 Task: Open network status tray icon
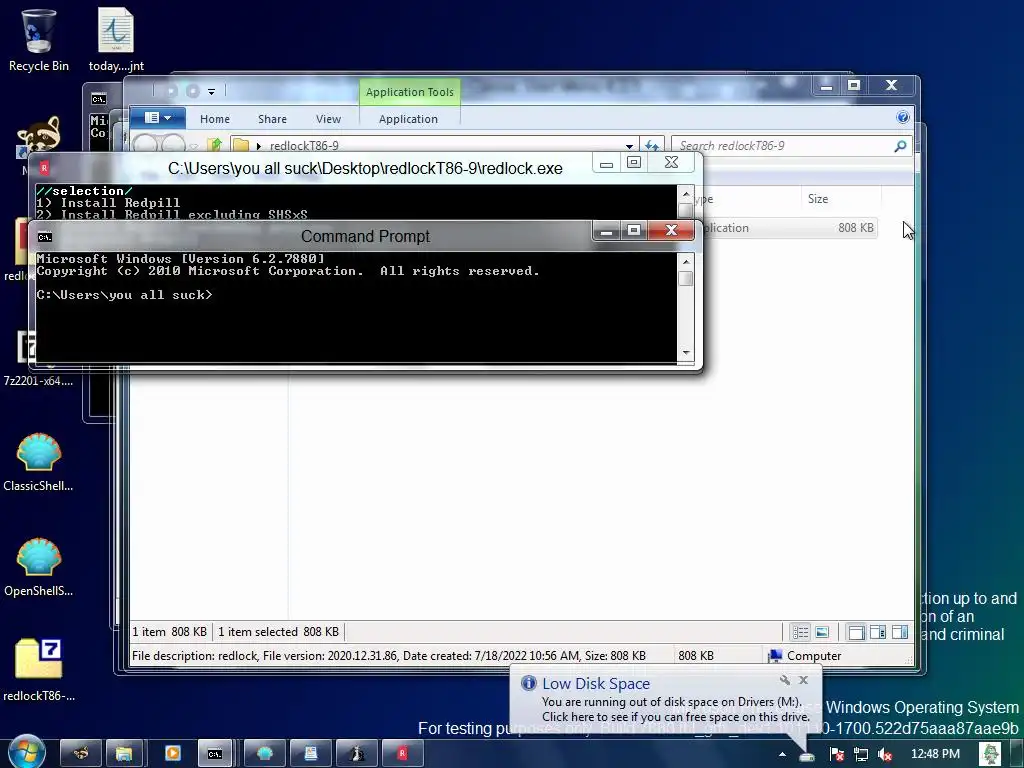pos(861,754)
